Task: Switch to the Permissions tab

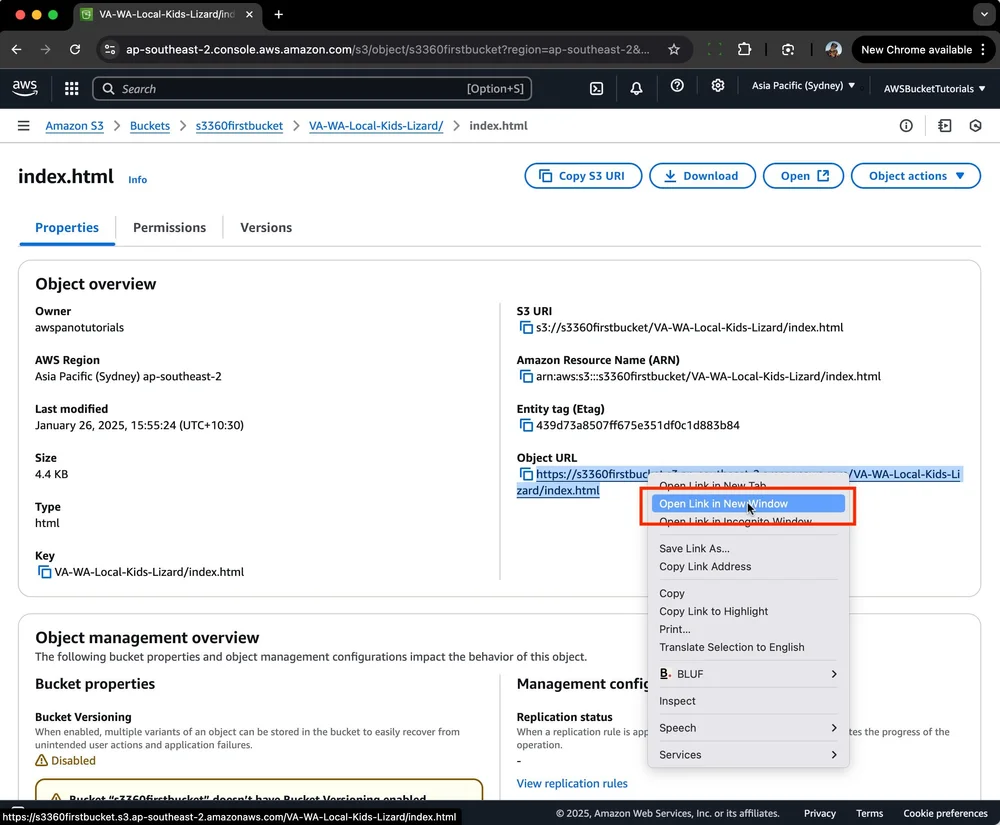Action: 169,228
